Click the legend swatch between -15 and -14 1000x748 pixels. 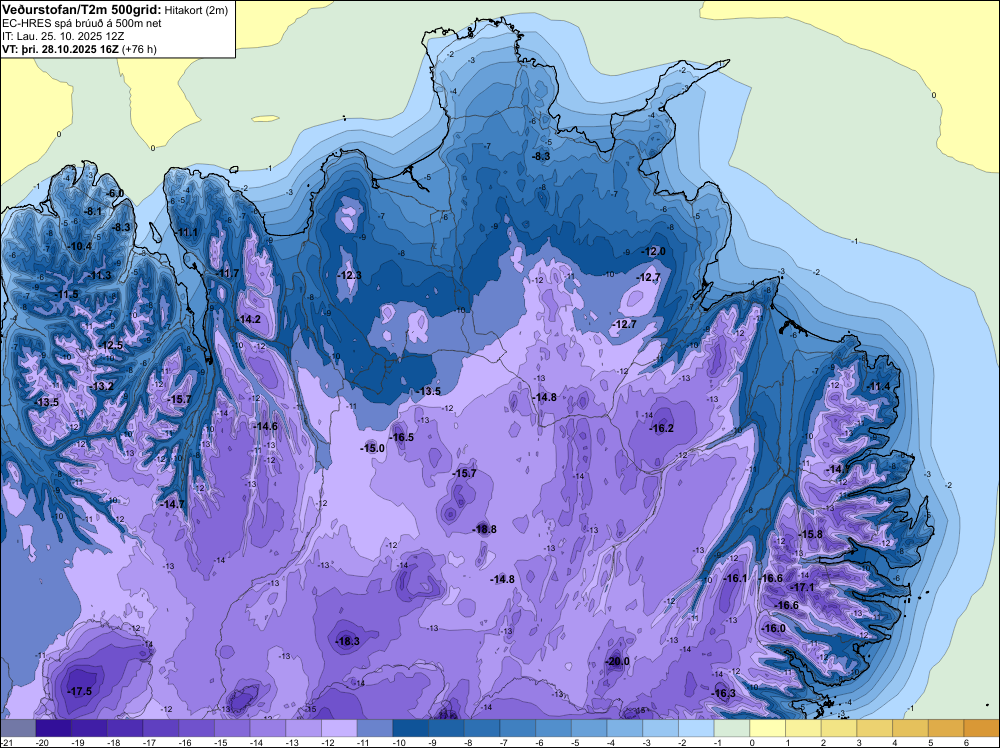tap(232, 728)
